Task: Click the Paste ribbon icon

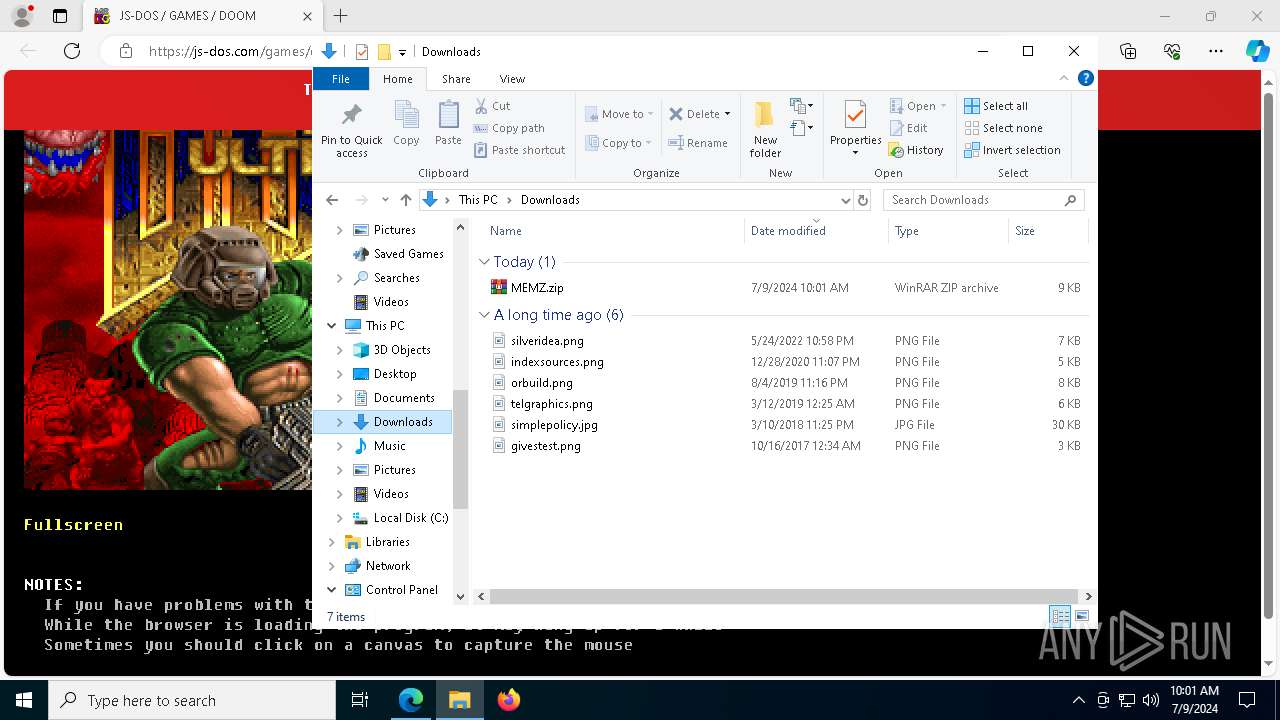Action: 448,114
